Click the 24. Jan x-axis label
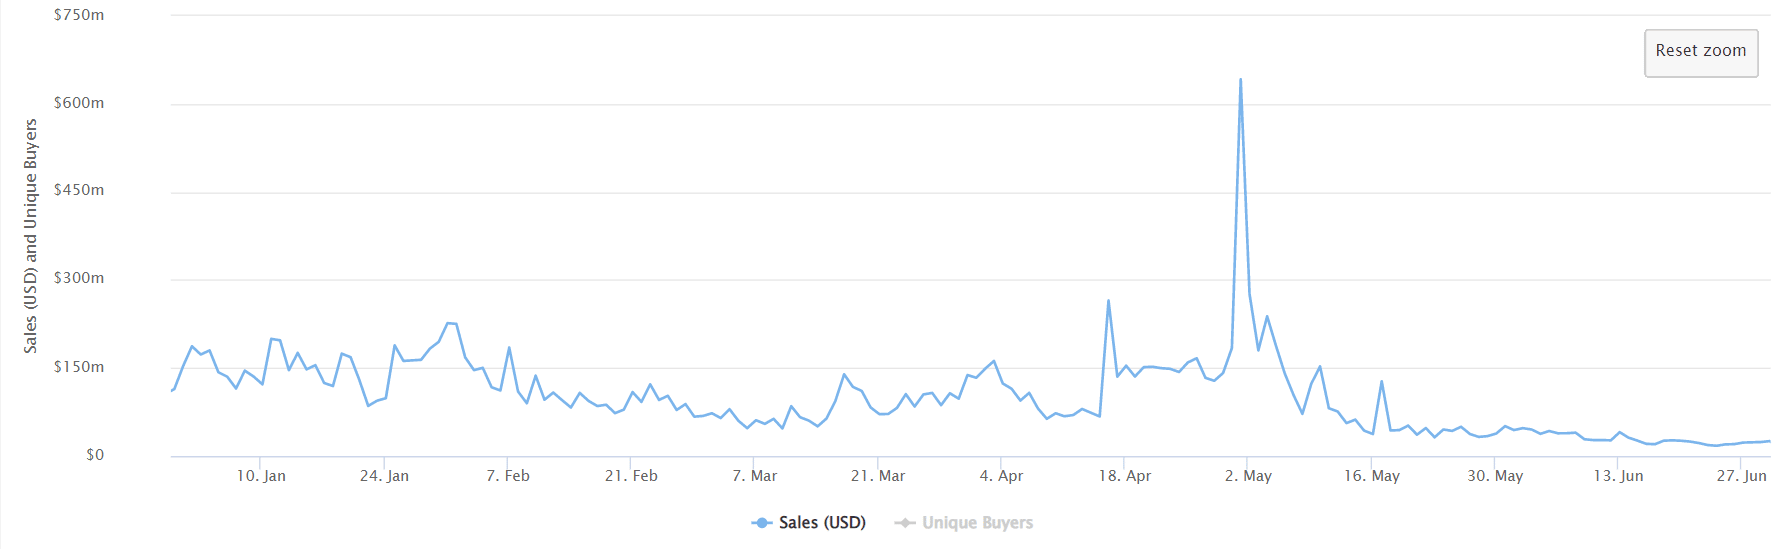The width and height of the screenshot is (1785, 549). (x=384, y=476)
